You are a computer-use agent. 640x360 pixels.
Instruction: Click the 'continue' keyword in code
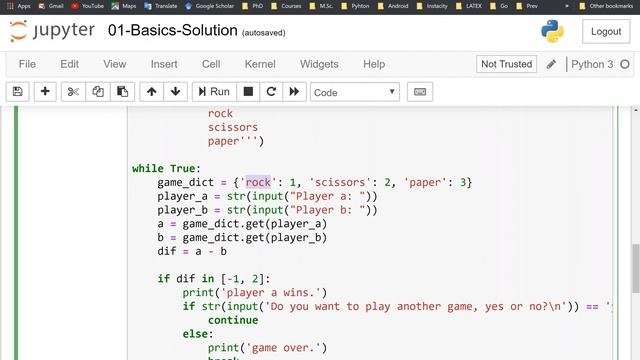coord(233,320)
